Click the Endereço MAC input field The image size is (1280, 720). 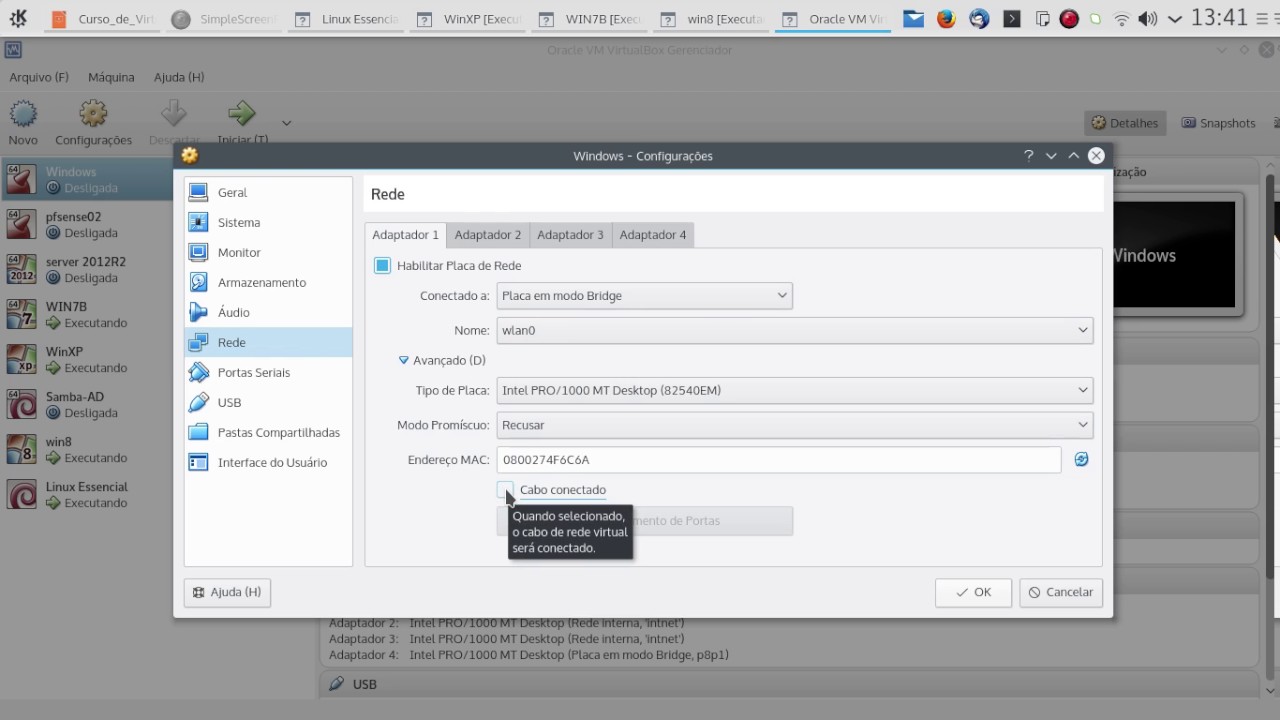tap(779, 460)
